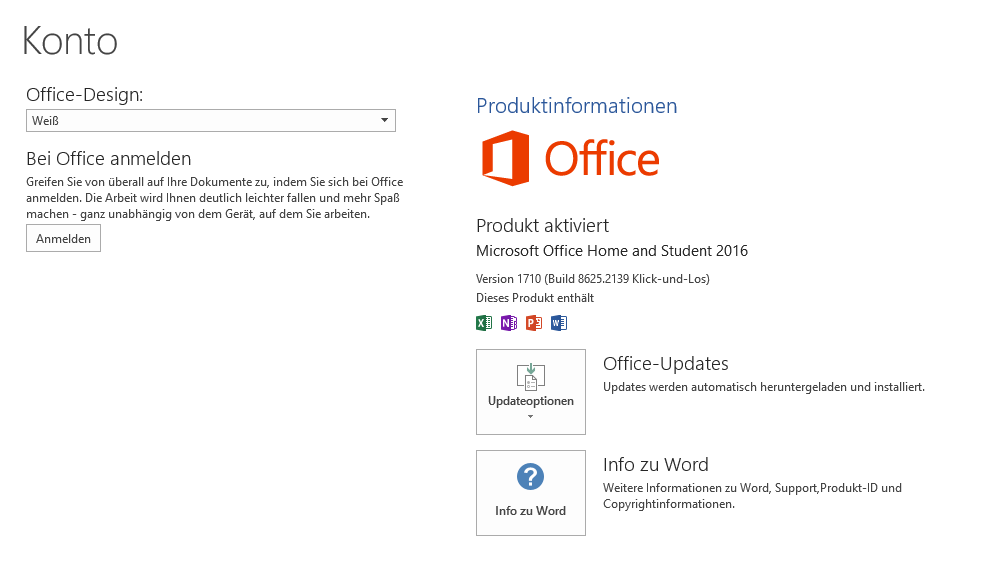Viewport: 989px width, 563px height.
Task: Click the 'Office-Design:' label
Action: tap(85, 95)
